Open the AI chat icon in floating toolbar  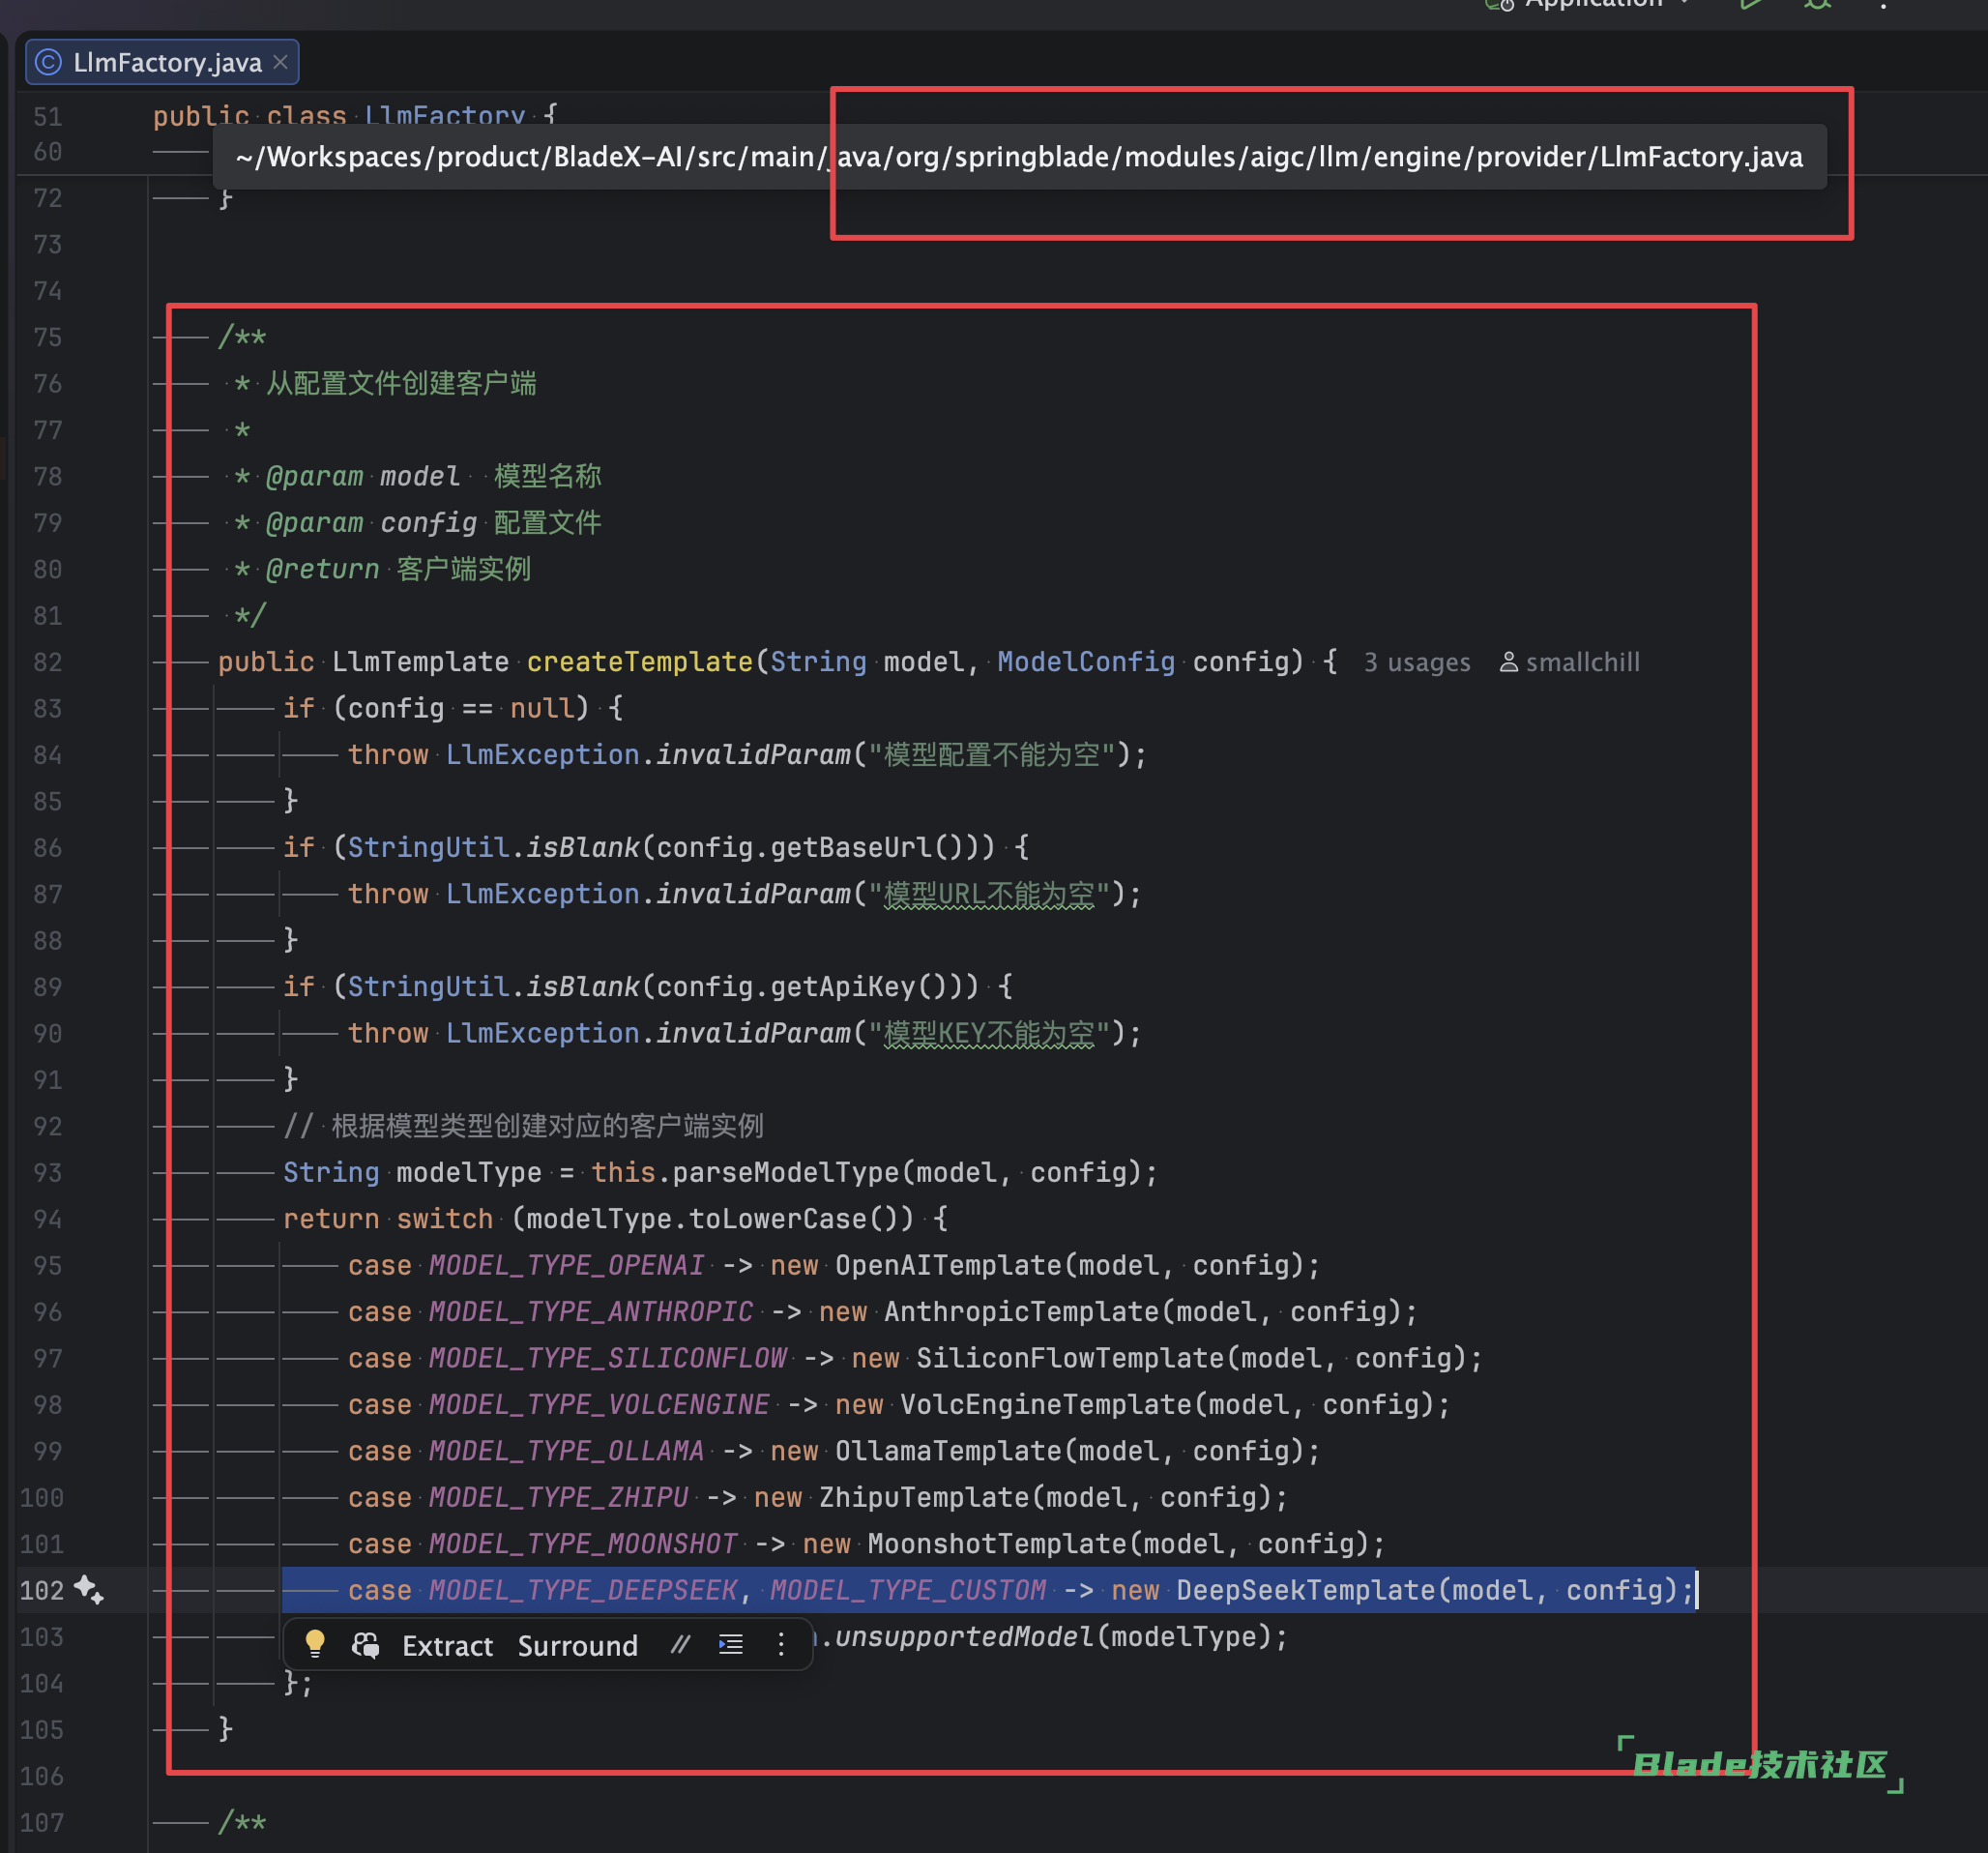(x=365, y=1645)
